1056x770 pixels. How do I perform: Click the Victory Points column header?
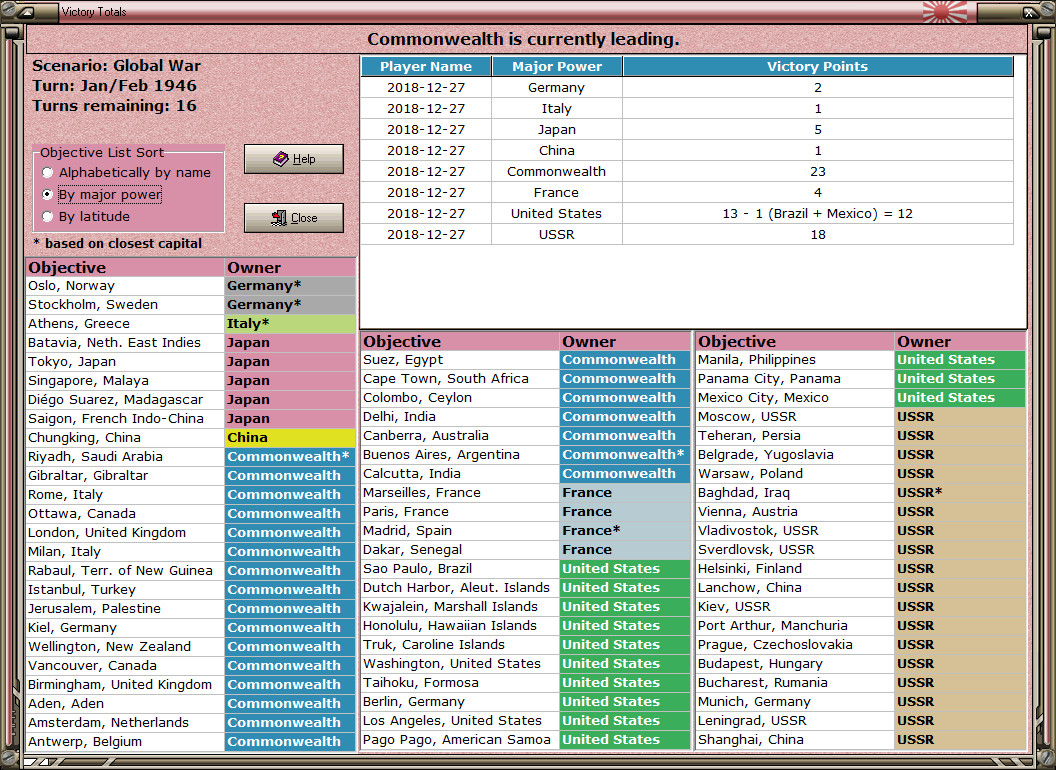pyautogui.click(x=818, y=66)
